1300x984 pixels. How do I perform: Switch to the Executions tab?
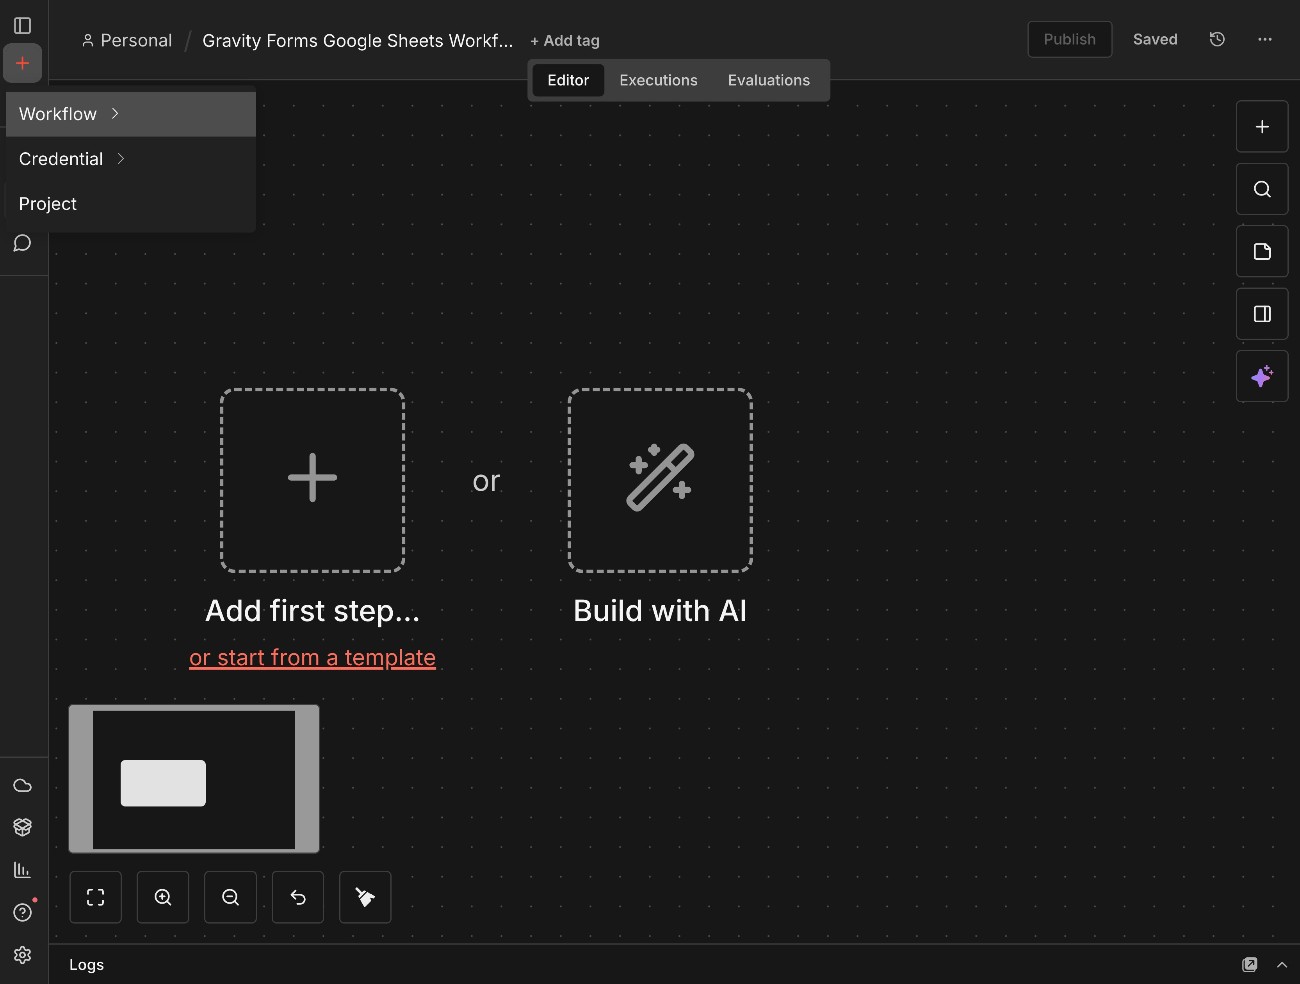click(x=658, y=80)
